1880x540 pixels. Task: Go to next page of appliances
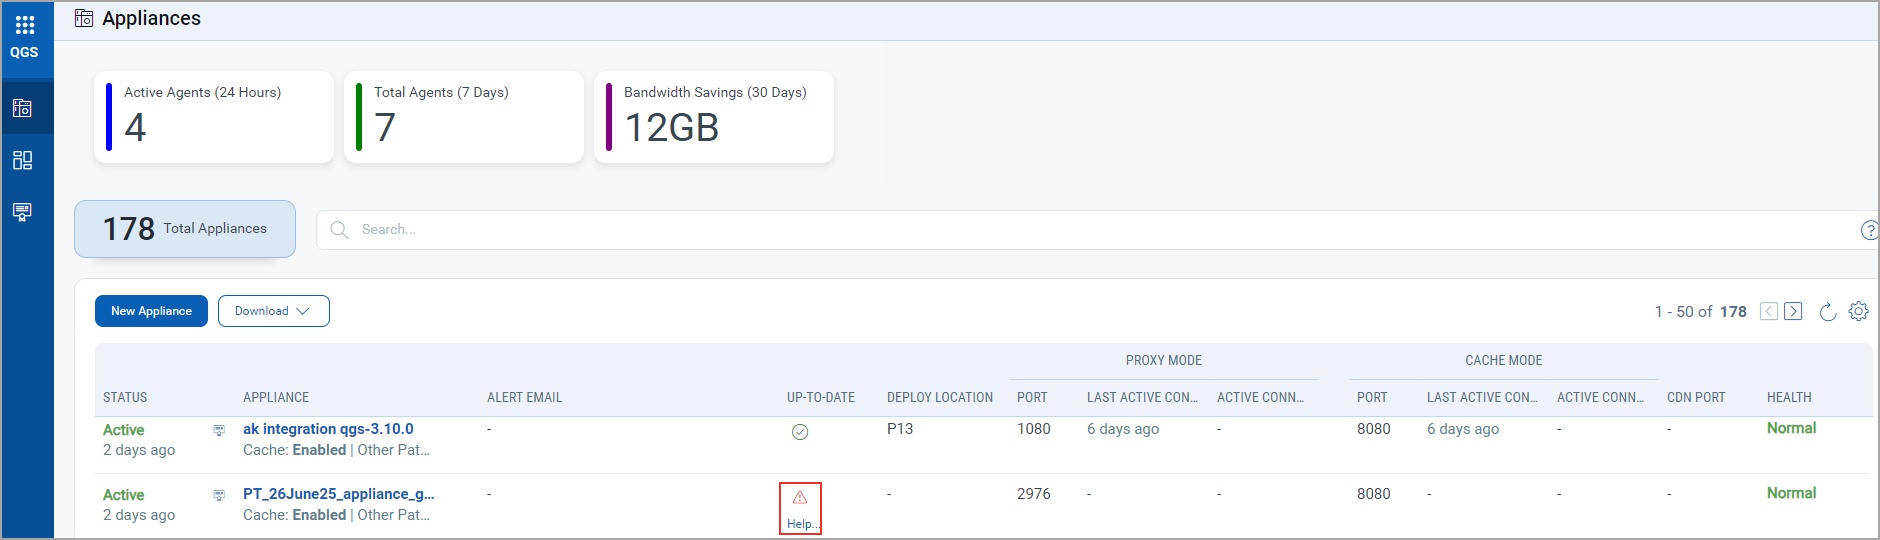(x=1793, y=312)
